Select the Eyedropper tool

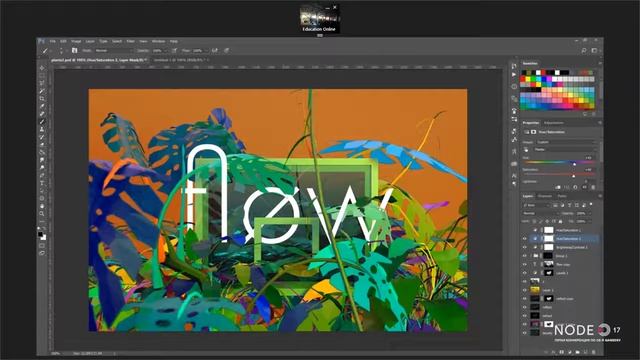(x=42, y=106)
